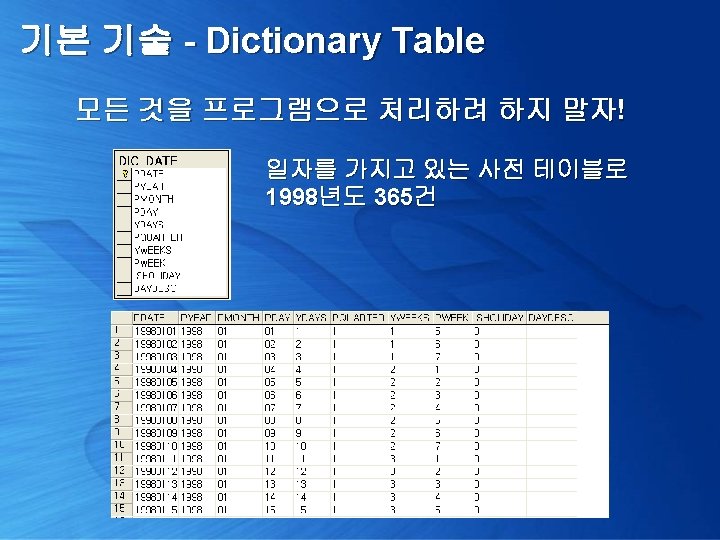Viewport: 720px width, 540px height.
Task: Select DAYDESC field in DIC_DATE field list
Action: click(155, 288)
